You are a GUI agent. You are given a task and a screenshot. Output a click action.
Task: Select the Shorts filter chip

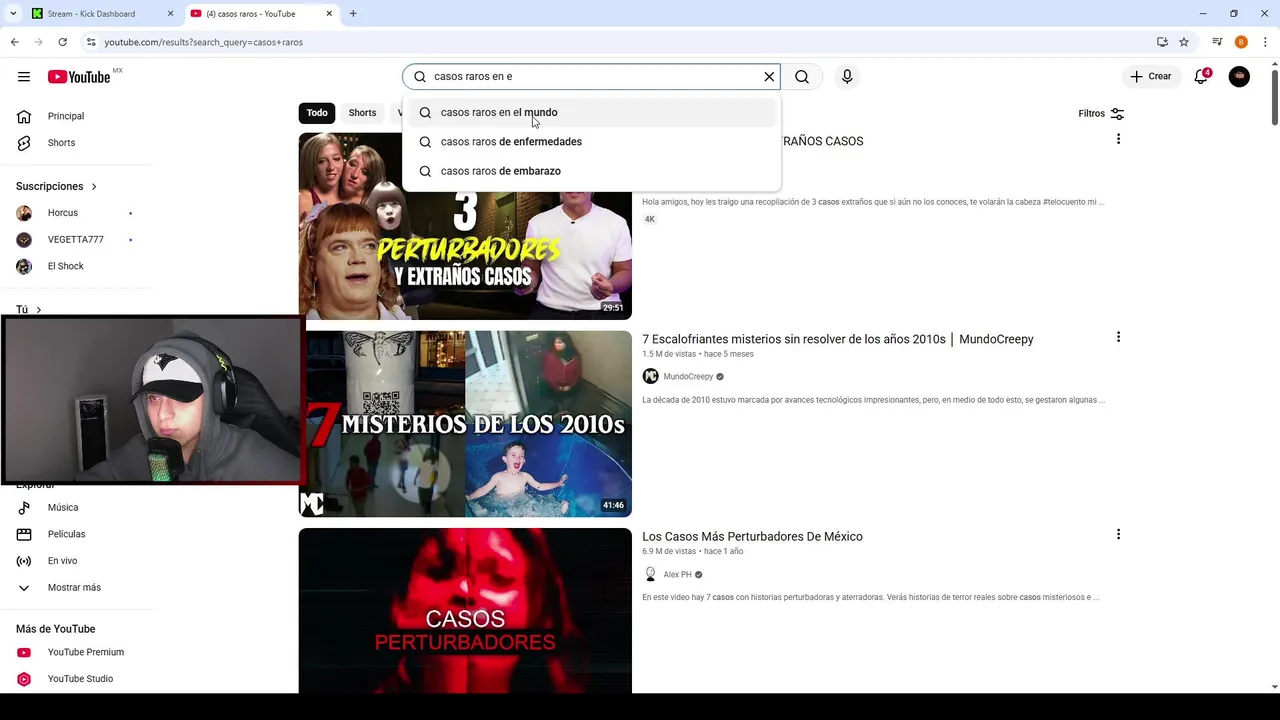pos(362,113)
